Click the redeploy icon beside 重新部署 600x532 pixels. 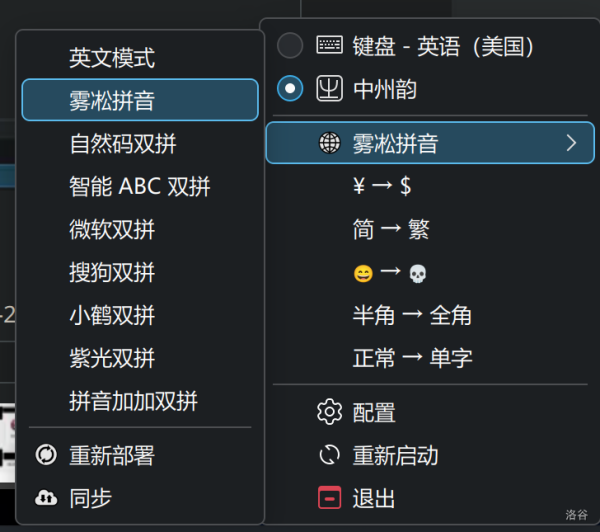click(x=46, y=455)
